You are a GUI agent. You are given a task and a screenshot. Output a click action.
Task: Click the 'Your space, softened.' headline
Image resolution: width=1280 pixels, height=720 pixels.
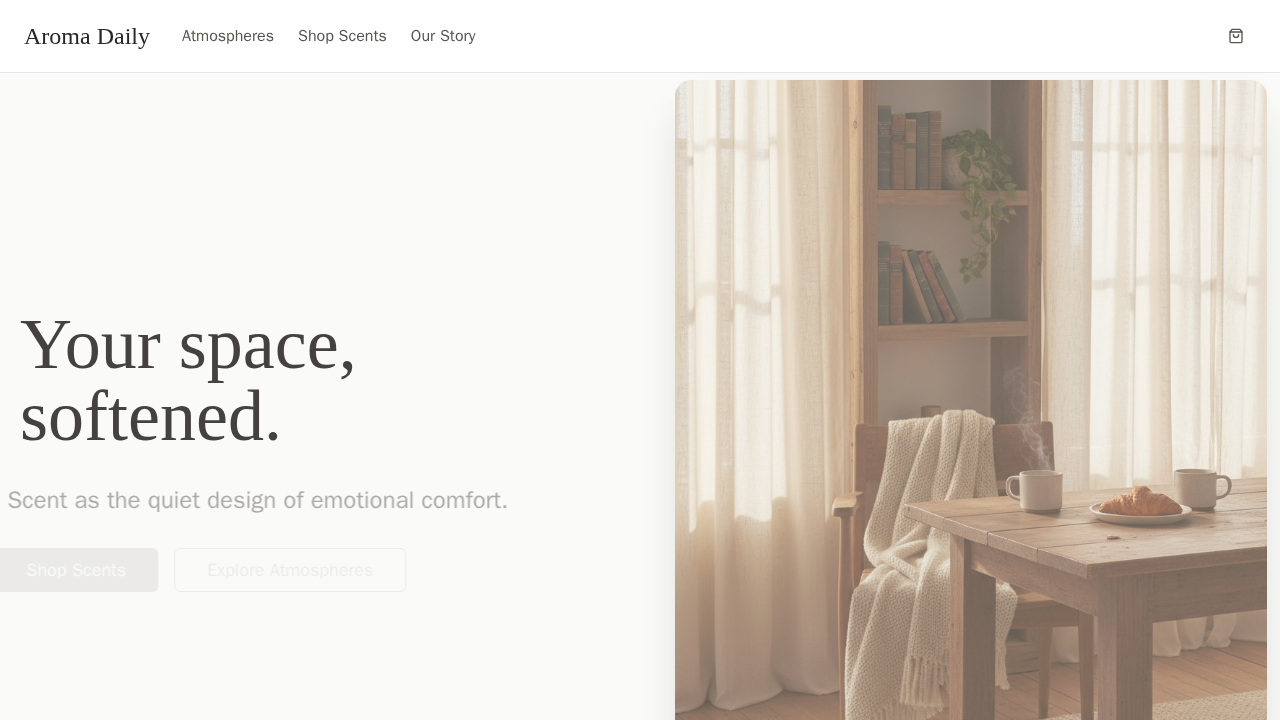point(188,380)
